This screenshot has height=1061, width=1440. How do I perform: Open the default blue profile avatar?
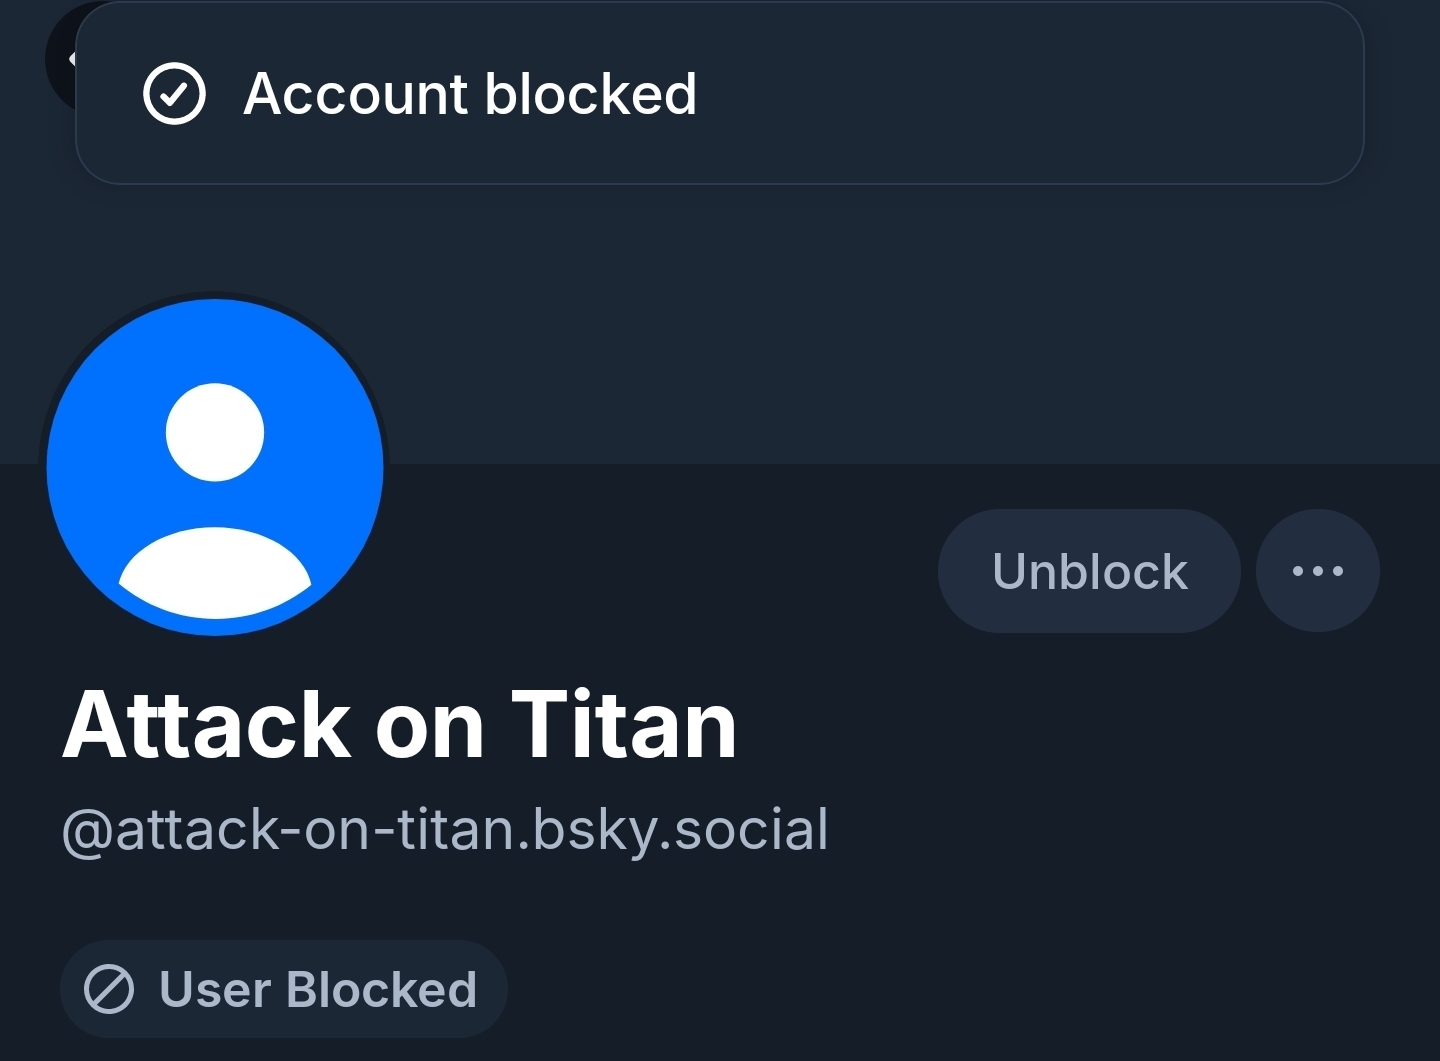click(215, 467)
